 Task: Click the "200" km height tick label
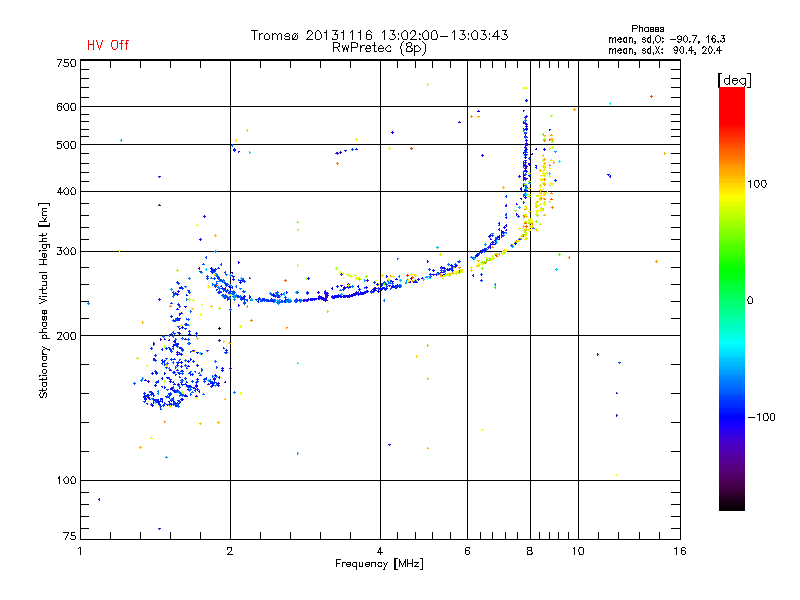coord(66,336)
